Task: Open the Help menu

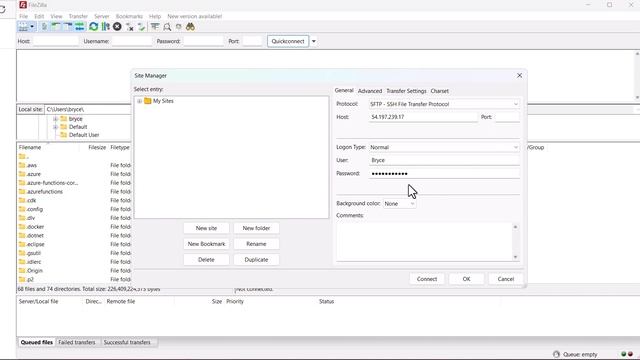Action: [155, 16]
